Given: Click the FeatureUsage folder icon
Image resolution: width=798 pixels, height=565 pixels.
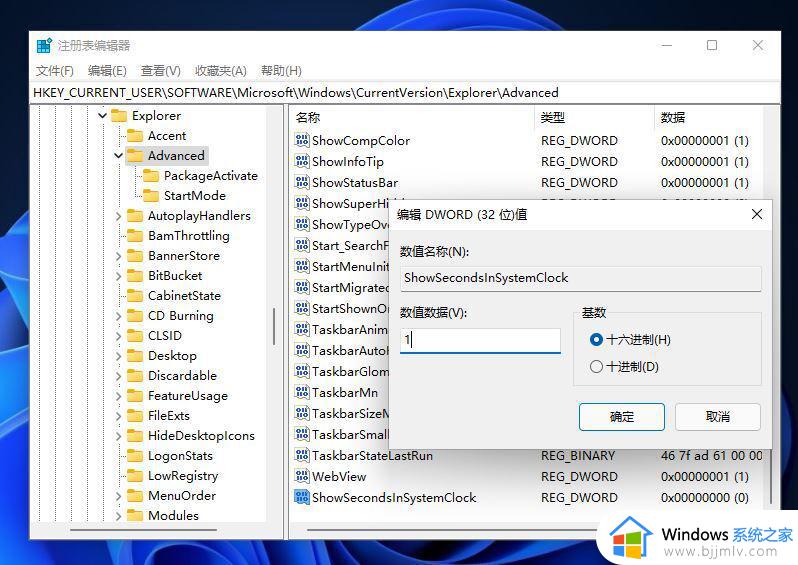Looking at the screenshot, I should point(135,396).
